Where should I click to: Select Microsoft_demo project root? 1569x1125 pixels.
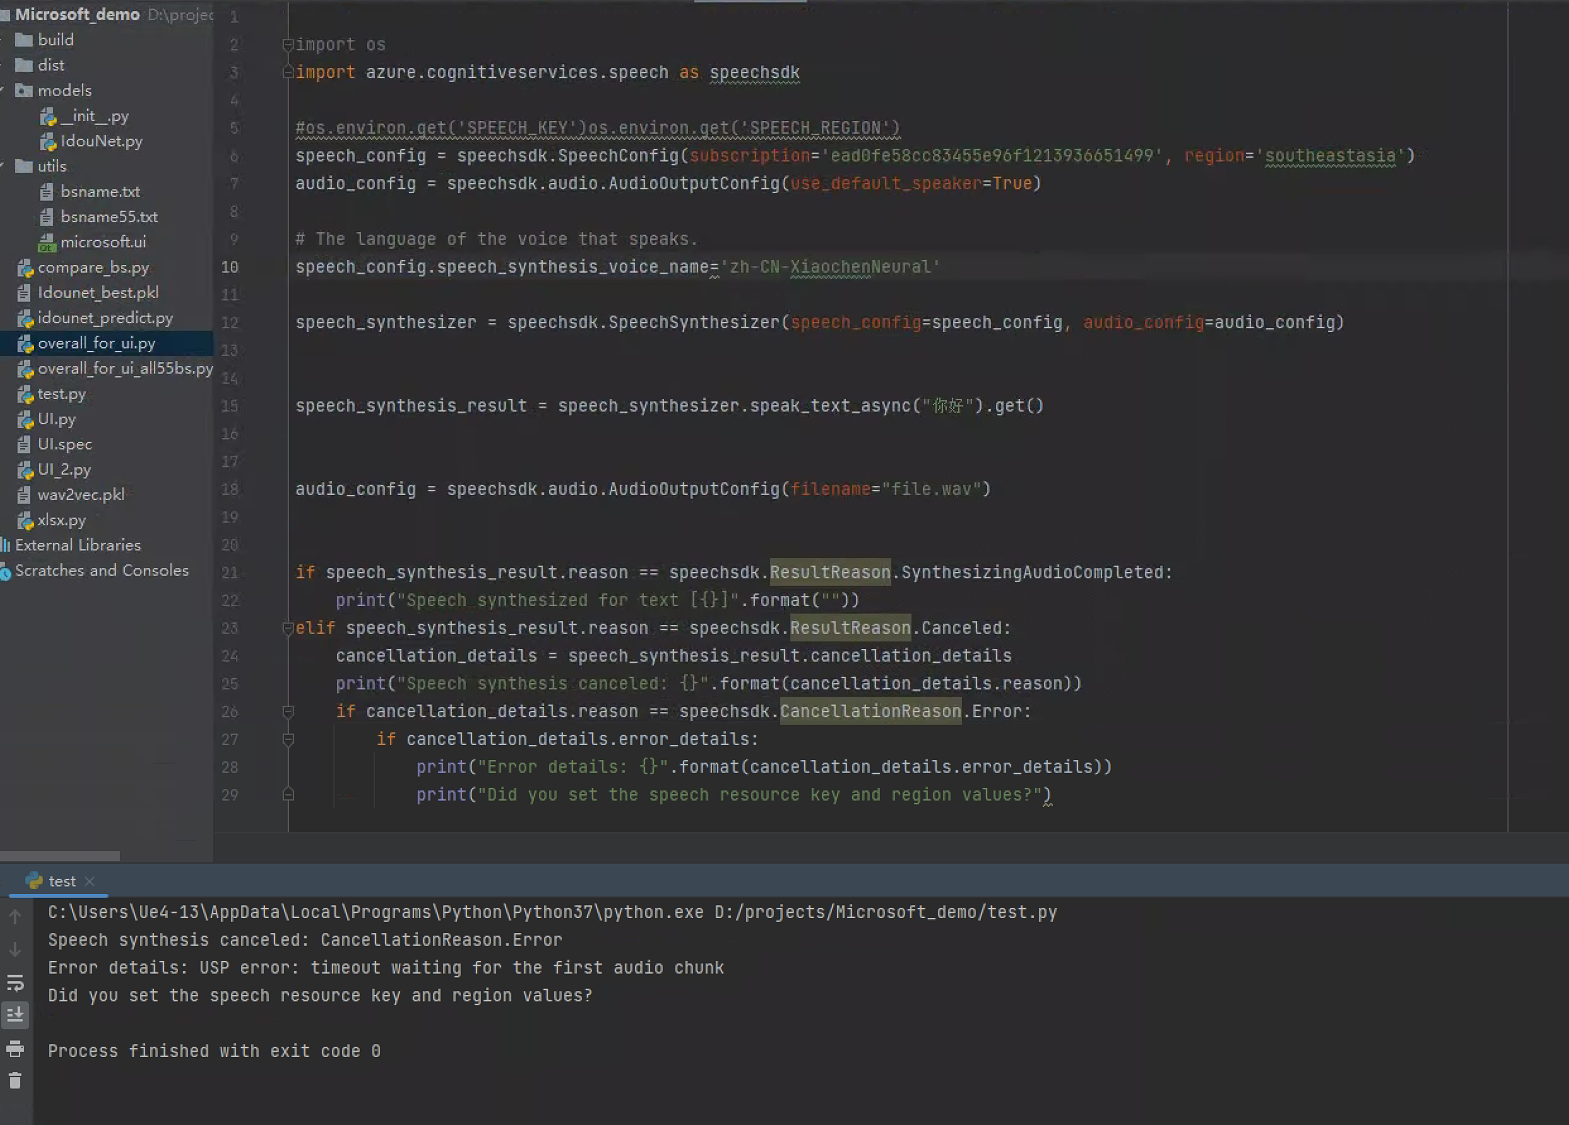(x=77, y=14)
